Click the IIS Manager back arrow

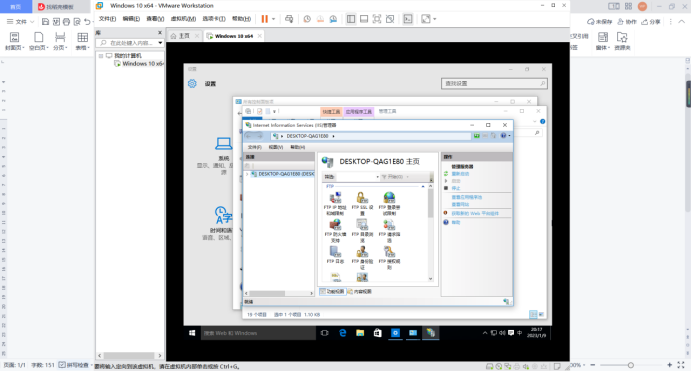point(248,136)
